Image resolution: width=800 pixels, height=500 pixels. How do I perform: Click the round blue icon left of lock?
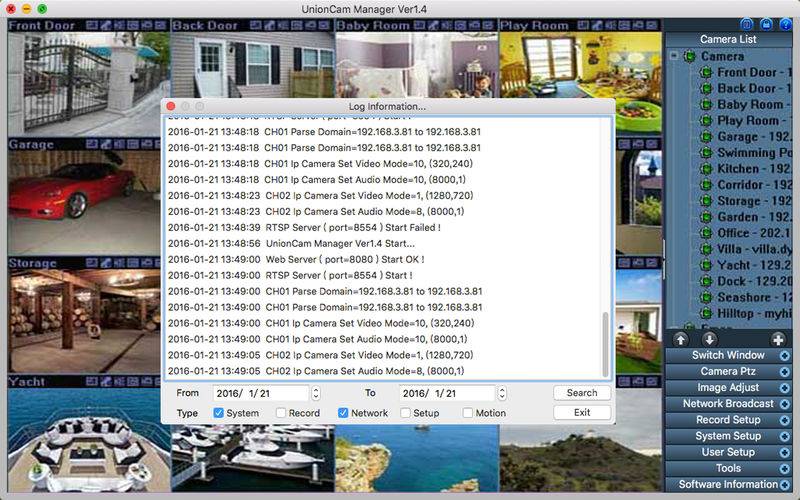click(746, 24)
